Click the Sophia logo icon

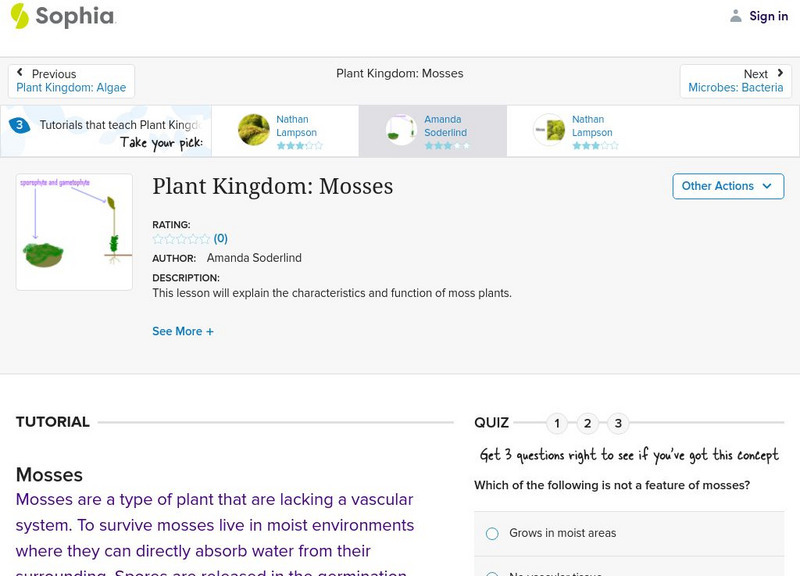pos(20,16)
